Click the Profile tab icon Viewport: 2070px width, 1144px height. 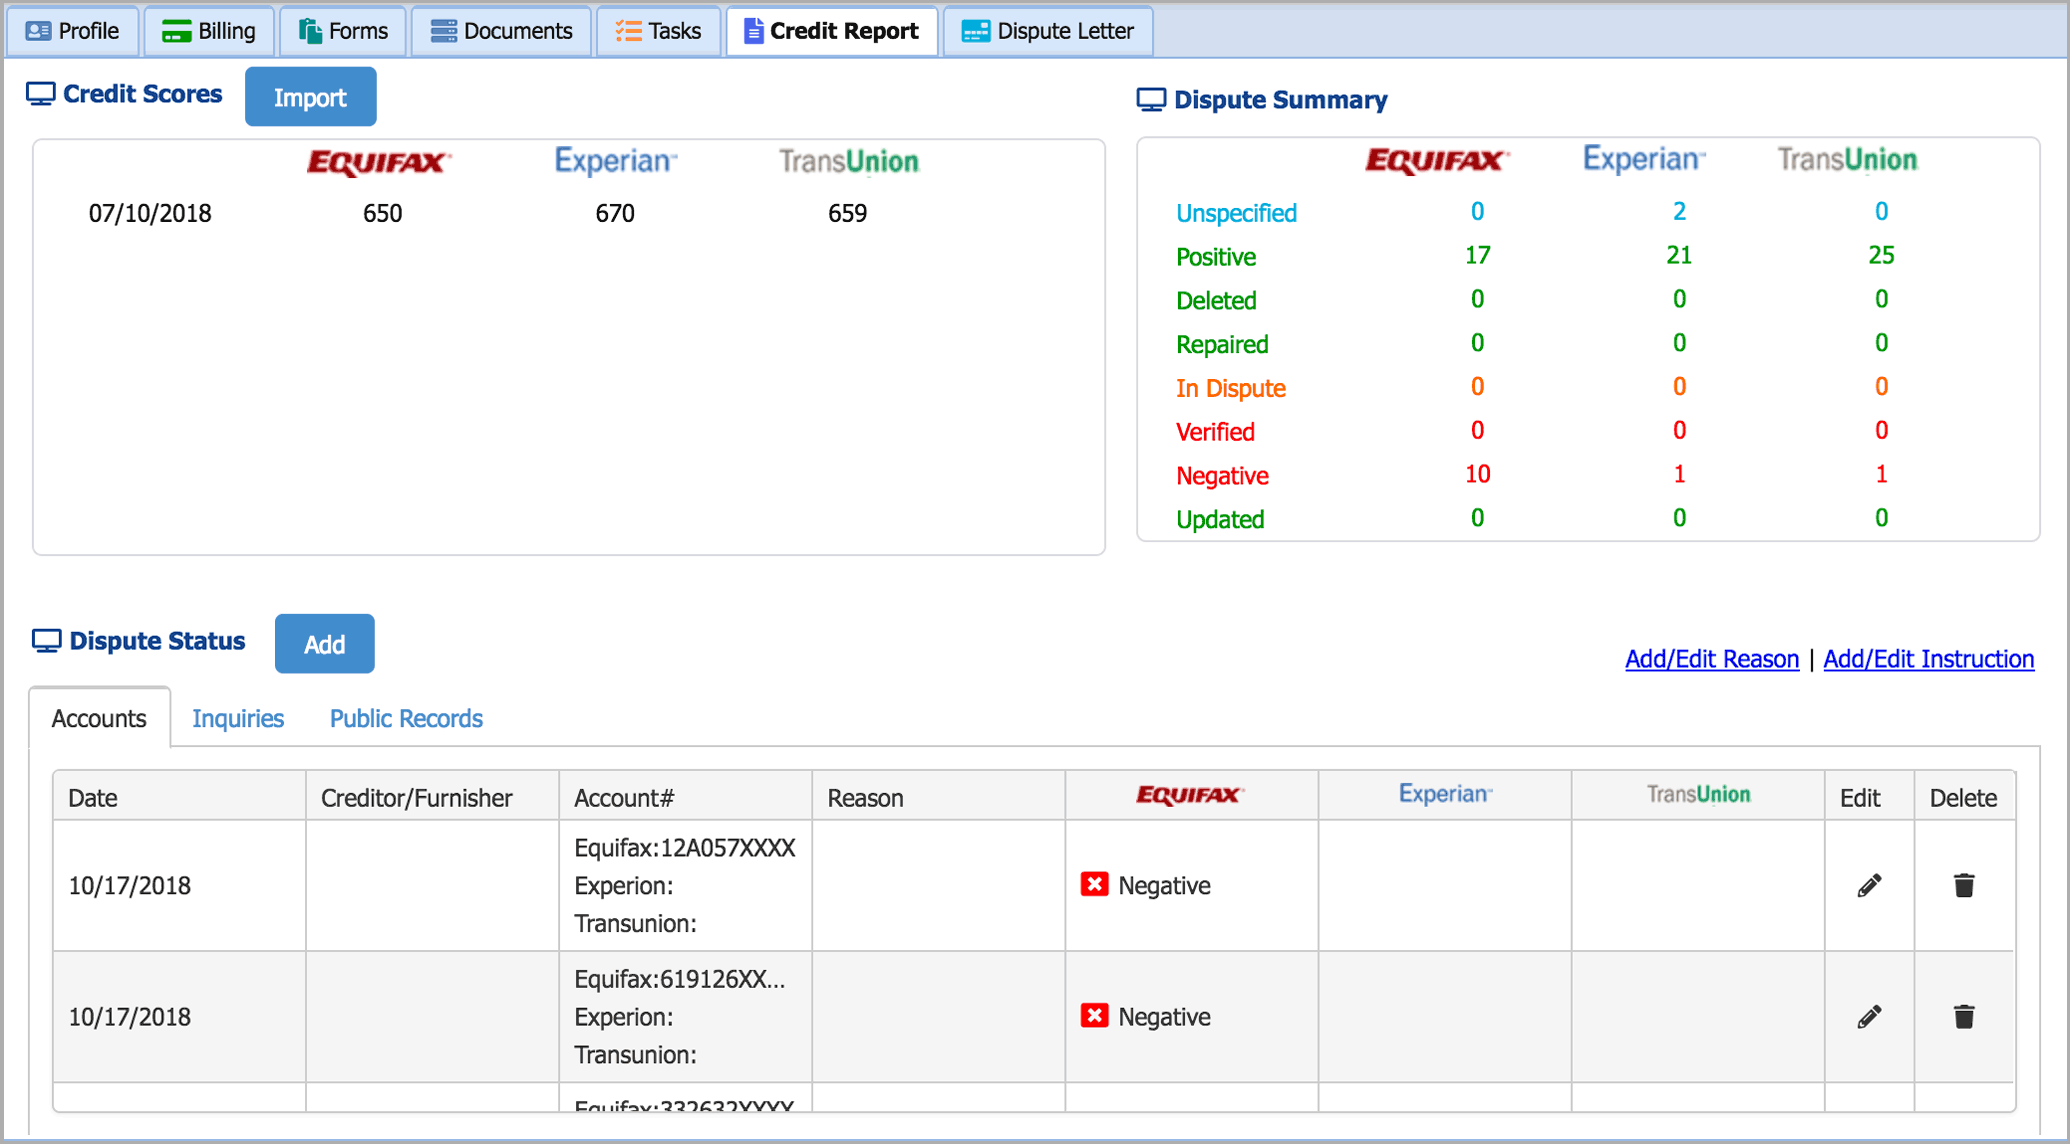point(38,30)
